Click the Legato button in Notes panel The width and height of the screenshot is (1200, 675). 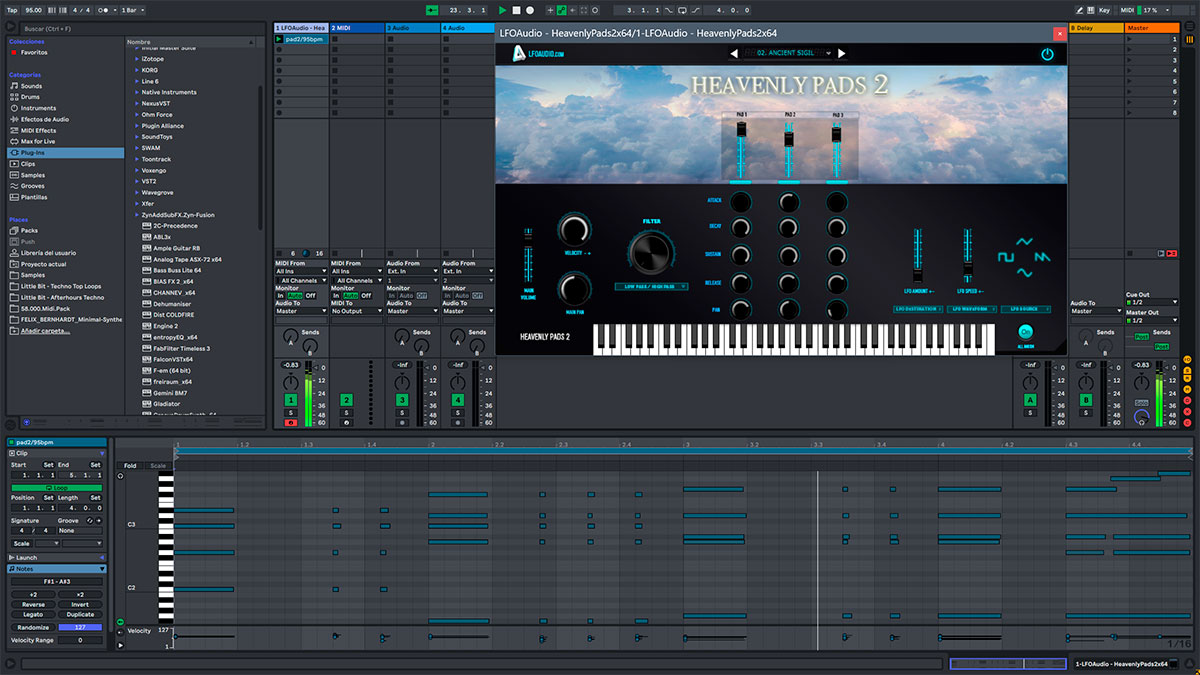[x=33, y=615]
